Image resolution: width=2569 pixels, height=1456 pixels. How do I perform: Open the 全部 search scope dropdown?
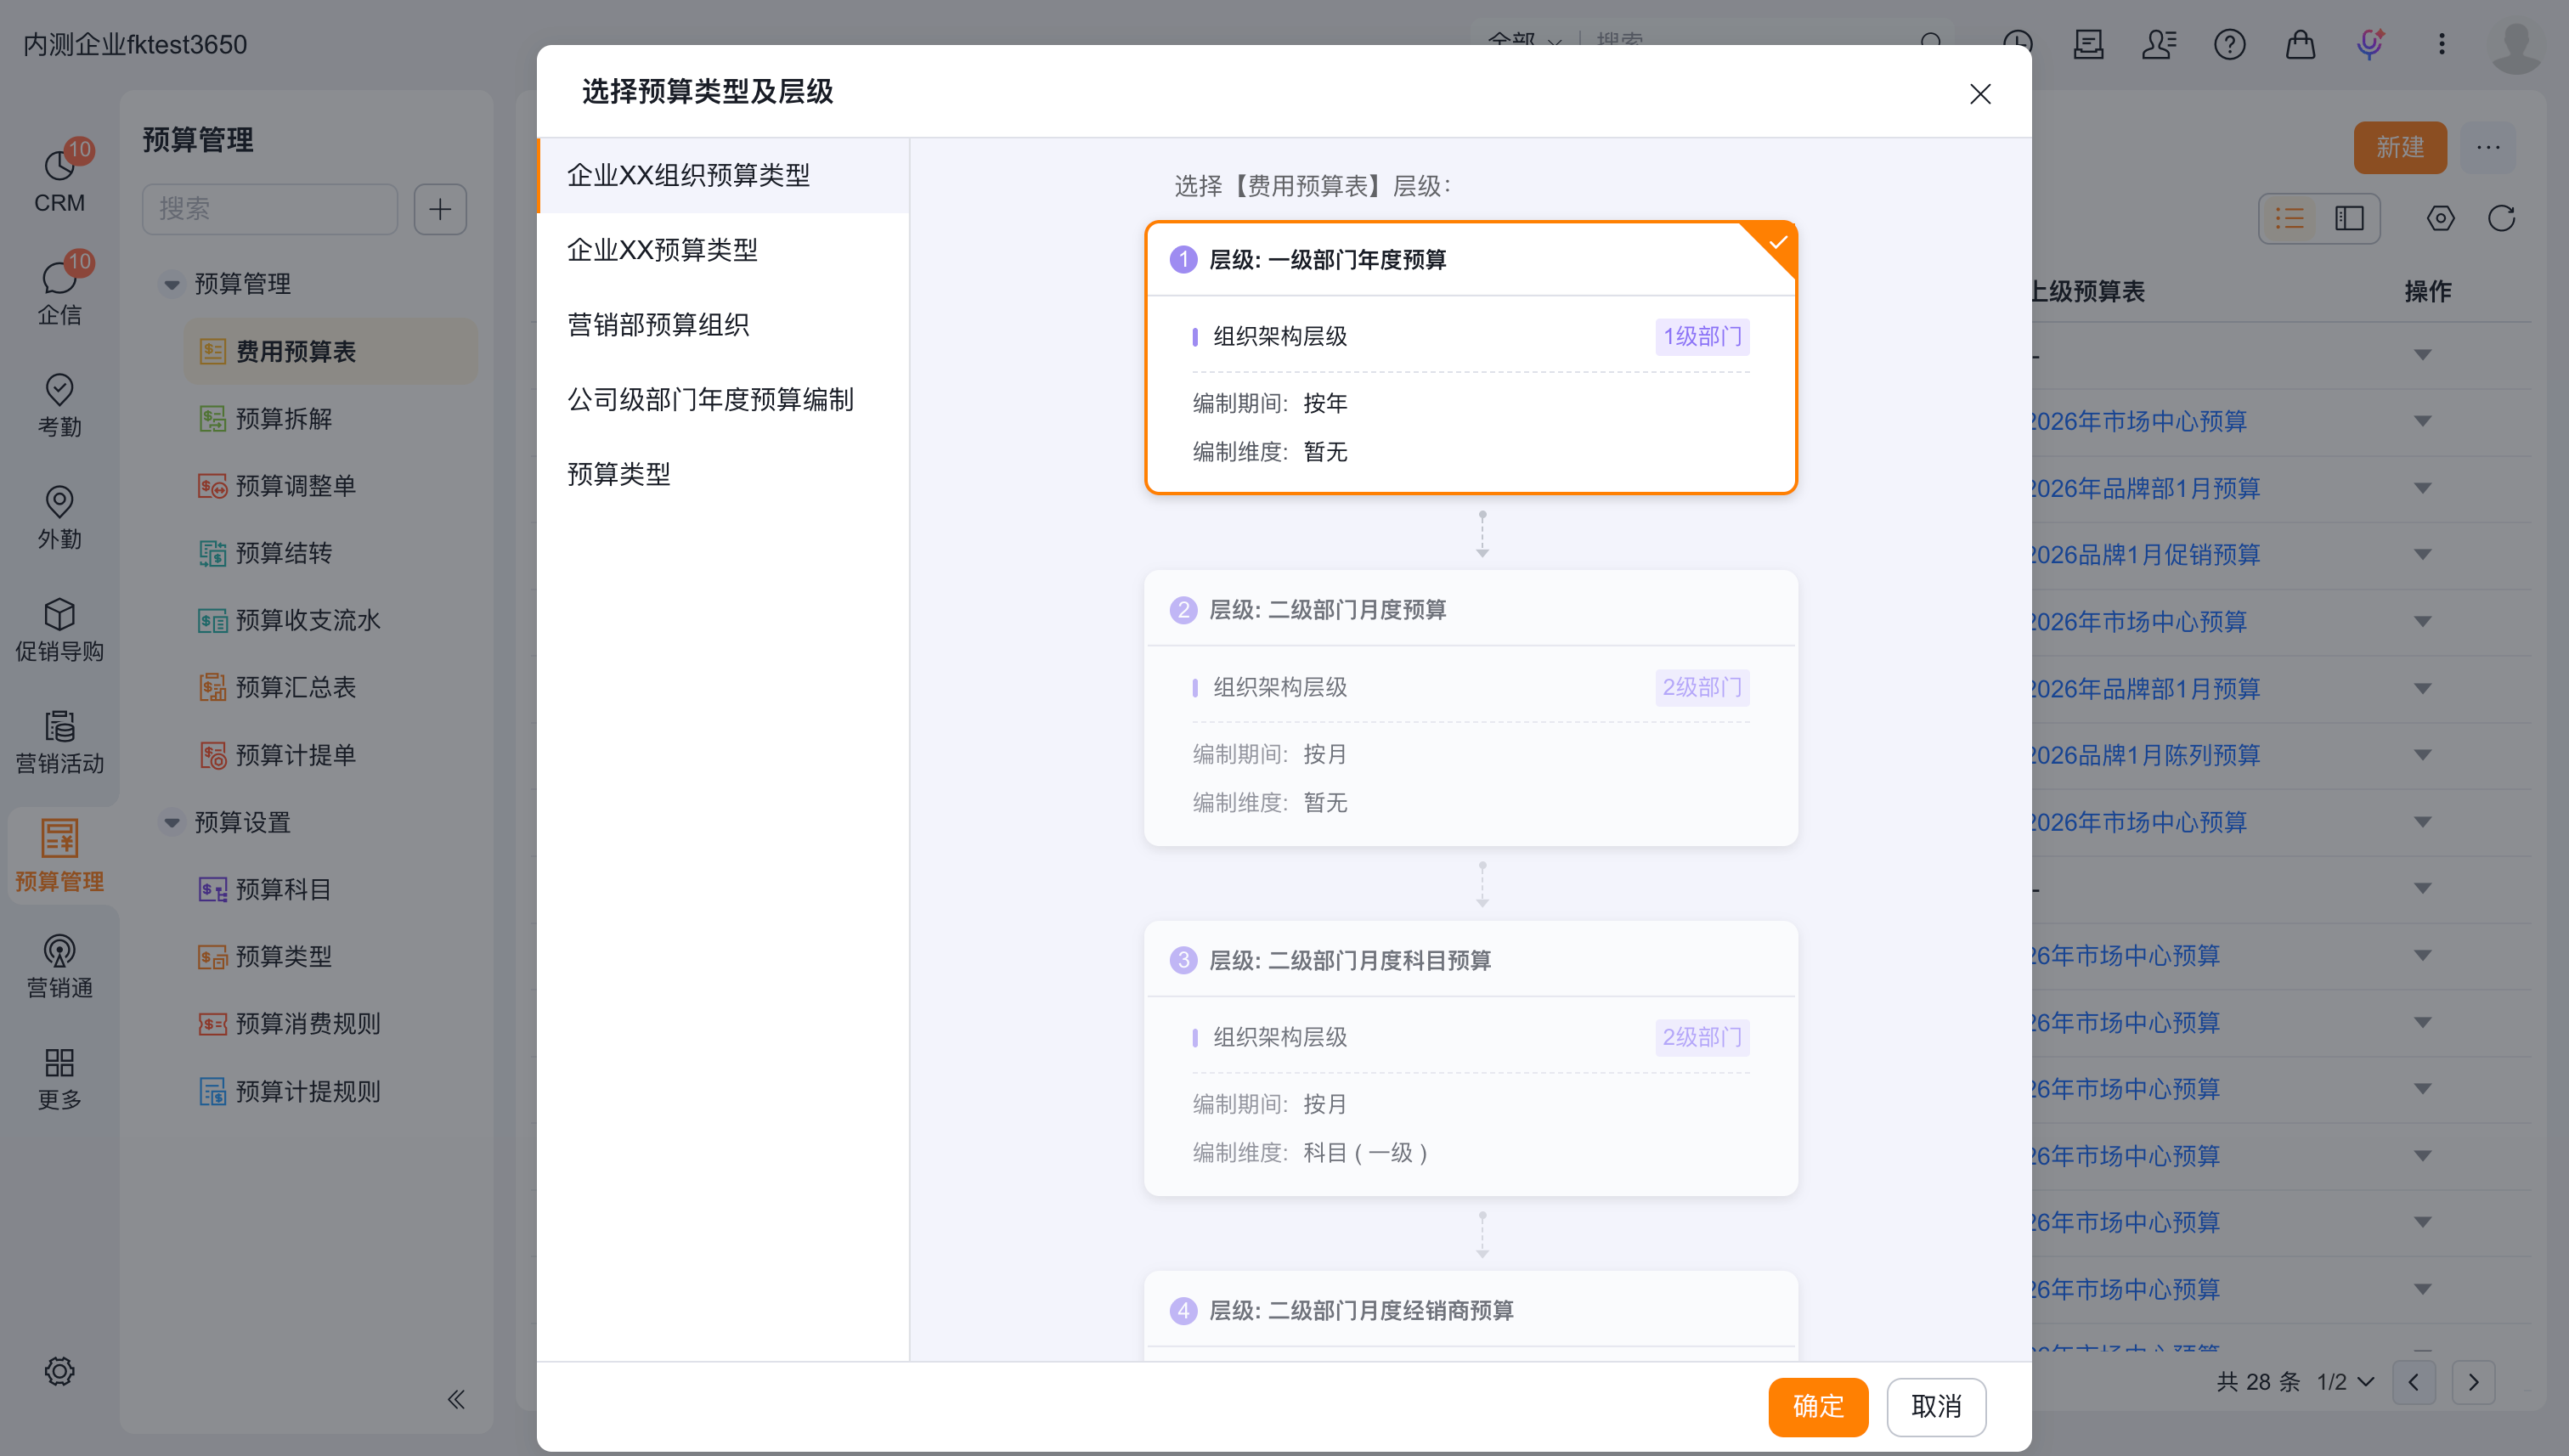pos(1523,41)
